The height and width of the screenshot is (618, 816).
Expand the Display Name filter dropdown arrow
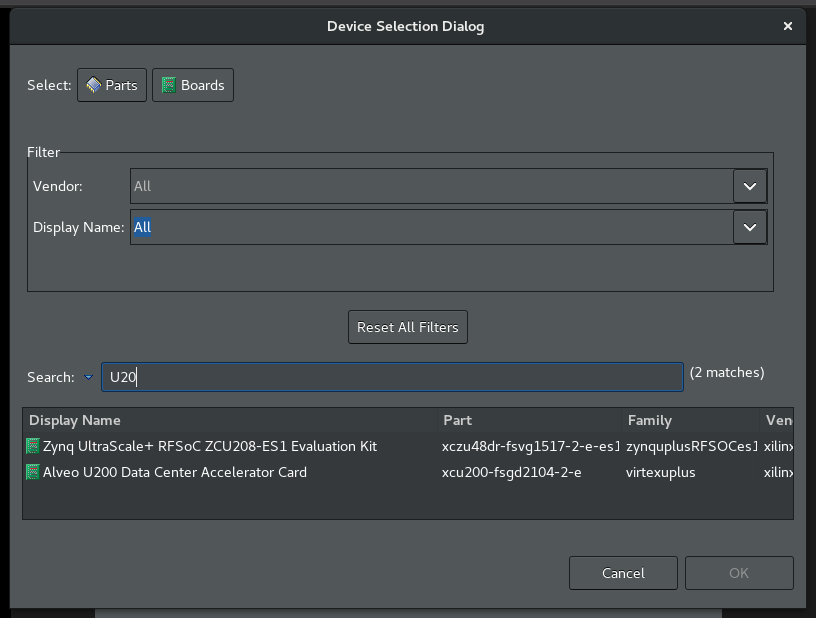(x=749, y=227)
